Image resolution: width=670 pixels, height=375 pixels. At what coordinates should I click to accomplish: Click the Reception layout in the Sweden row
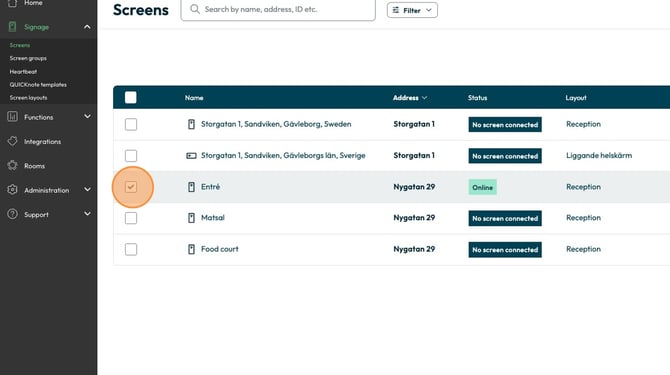pos(583,124)
